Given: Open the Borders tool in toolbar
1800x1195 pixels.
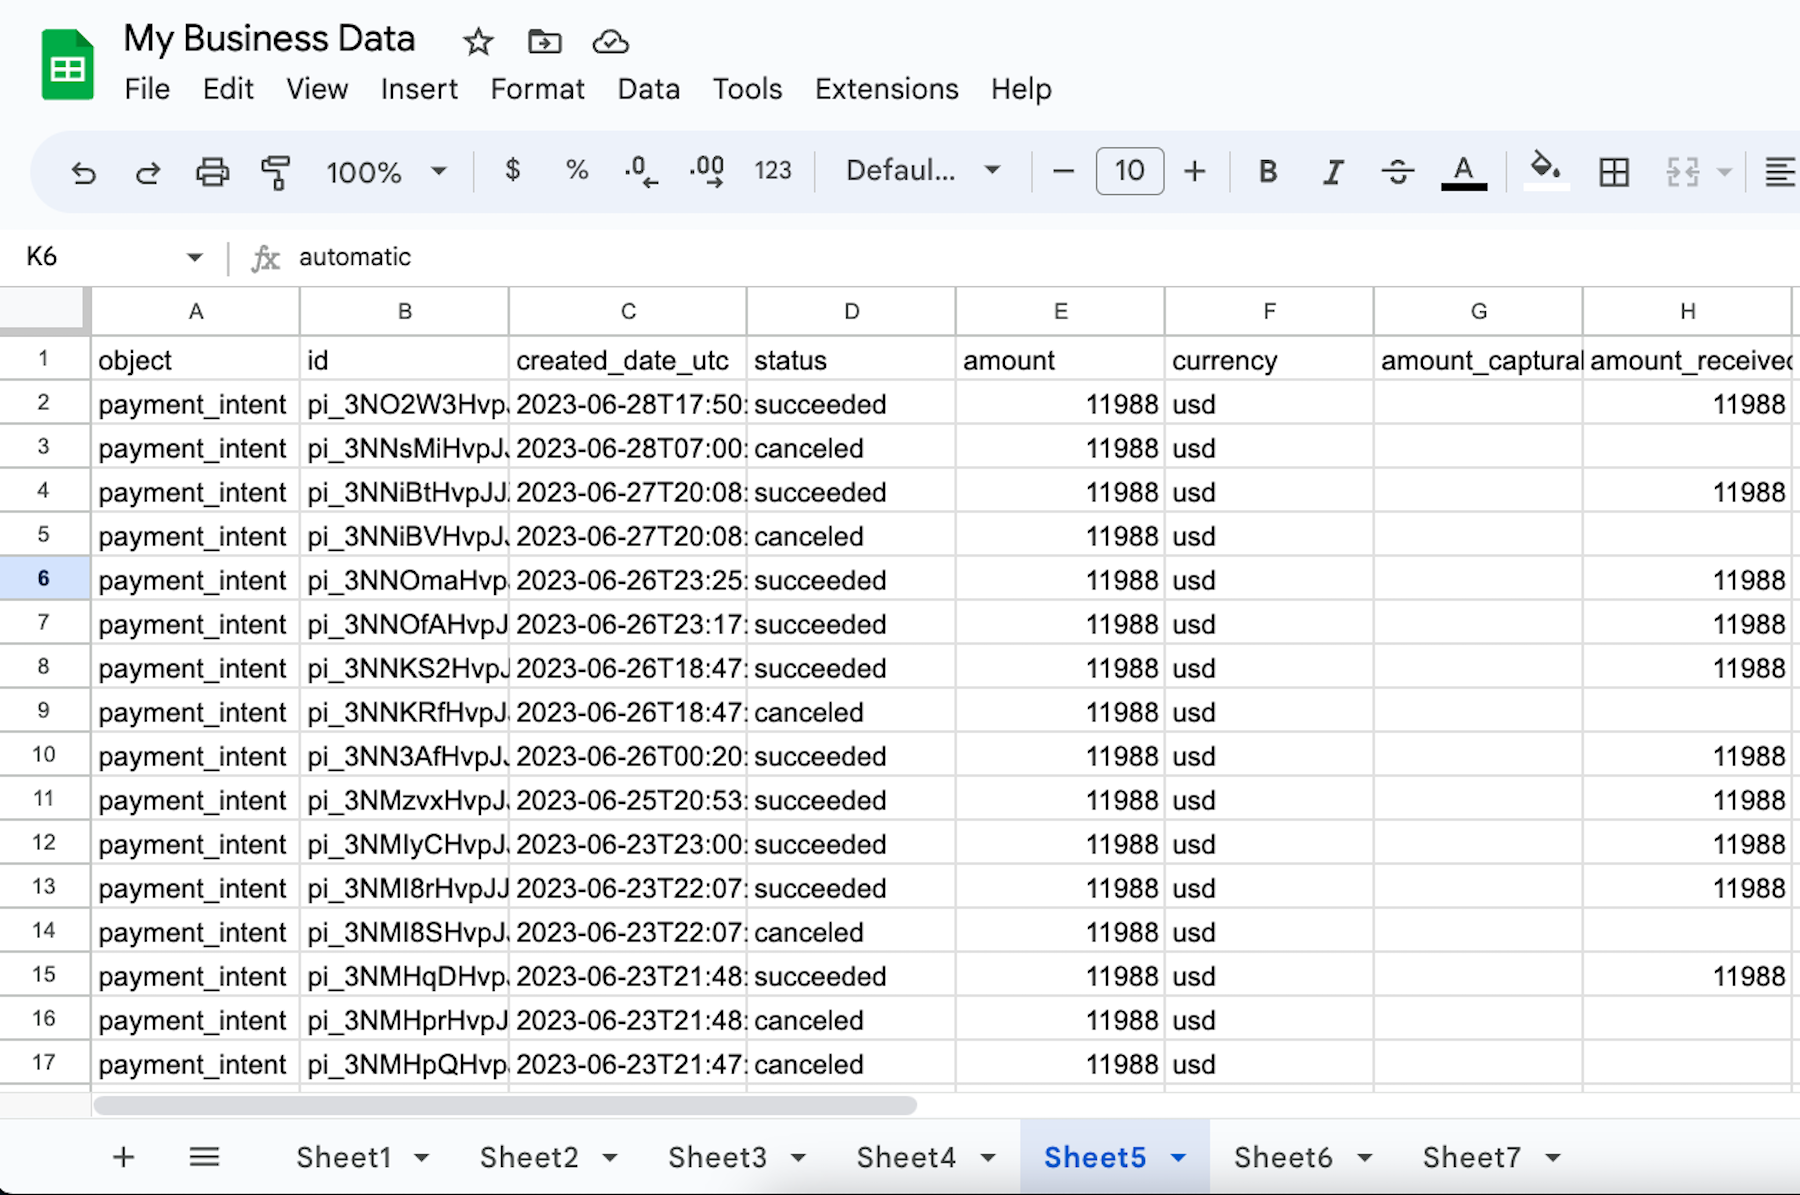Looking at the screenshot, I should pos(1613,172).
